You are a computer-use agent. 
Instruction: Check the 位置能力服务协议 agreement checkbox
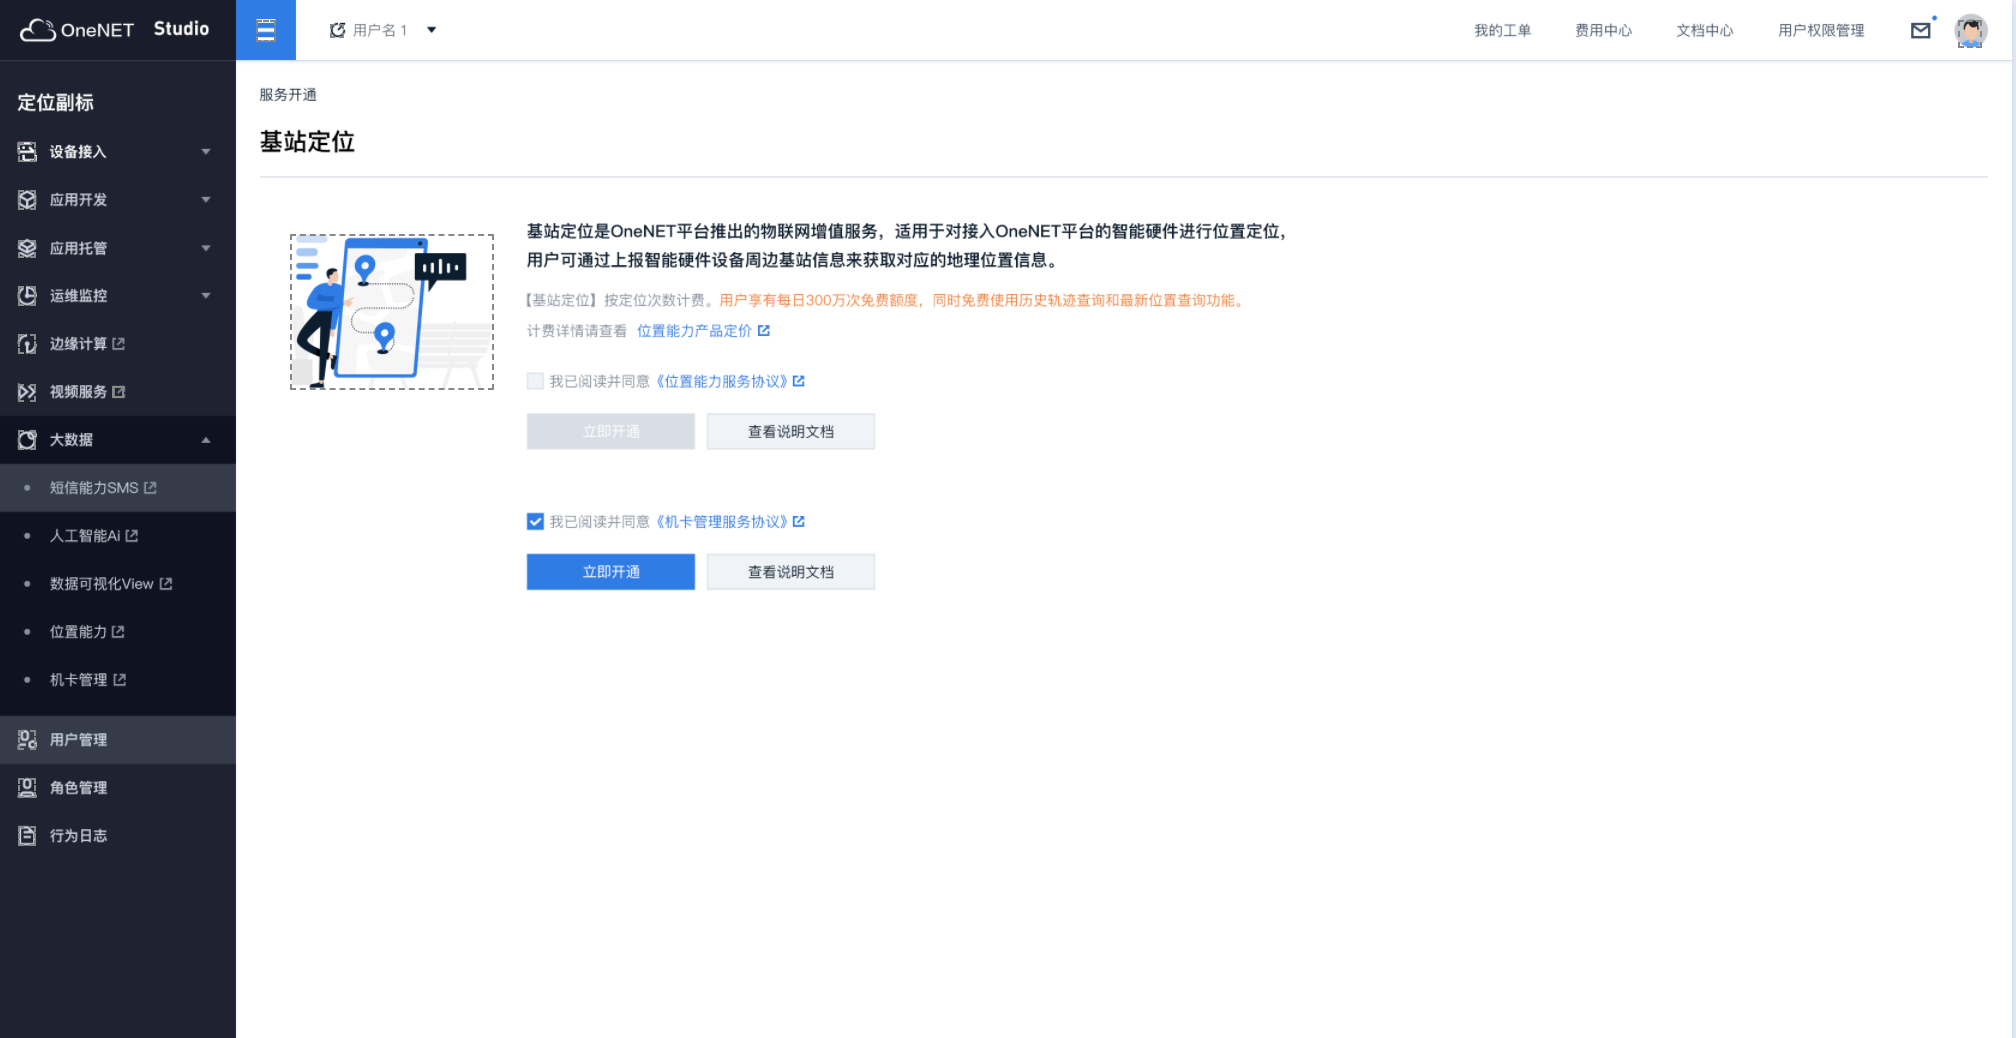click(x=536, y=381)
